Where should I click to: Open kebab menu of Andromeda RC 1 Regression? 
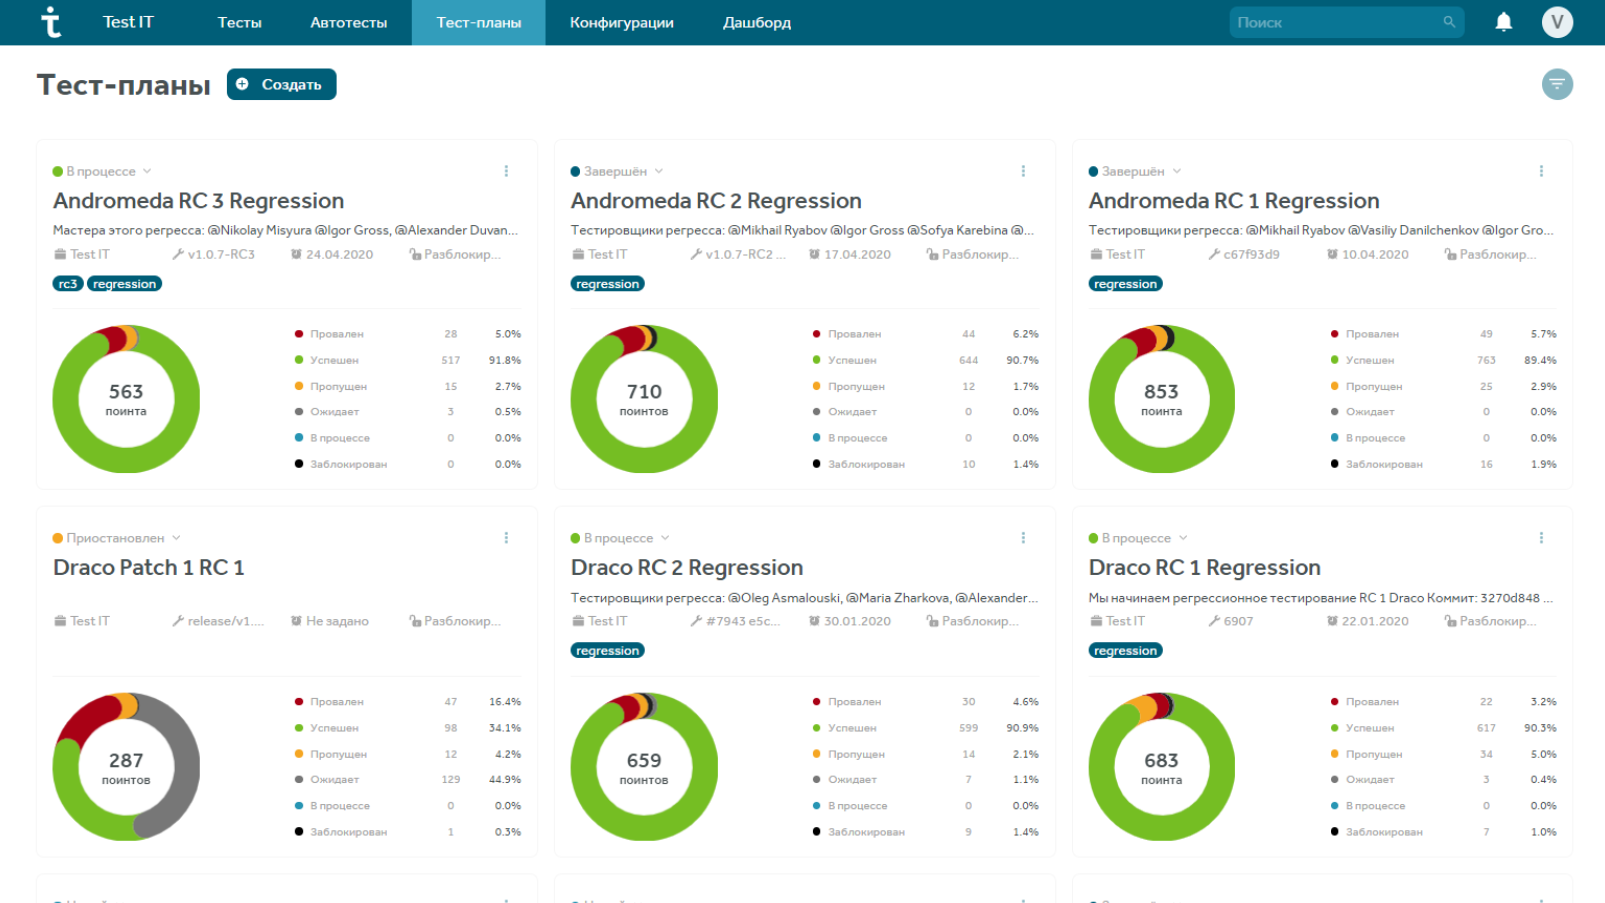click(1541, 171)
